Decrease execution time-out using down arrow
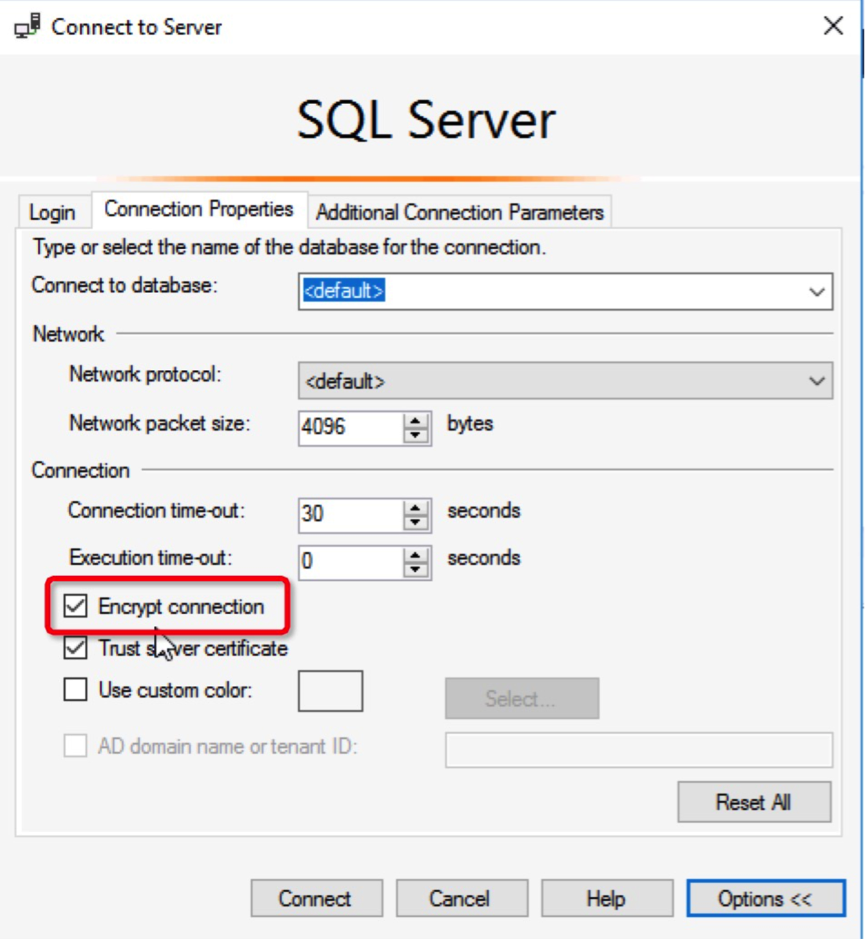This screenshot has height=939, width=865. click(x=416, y=569)
